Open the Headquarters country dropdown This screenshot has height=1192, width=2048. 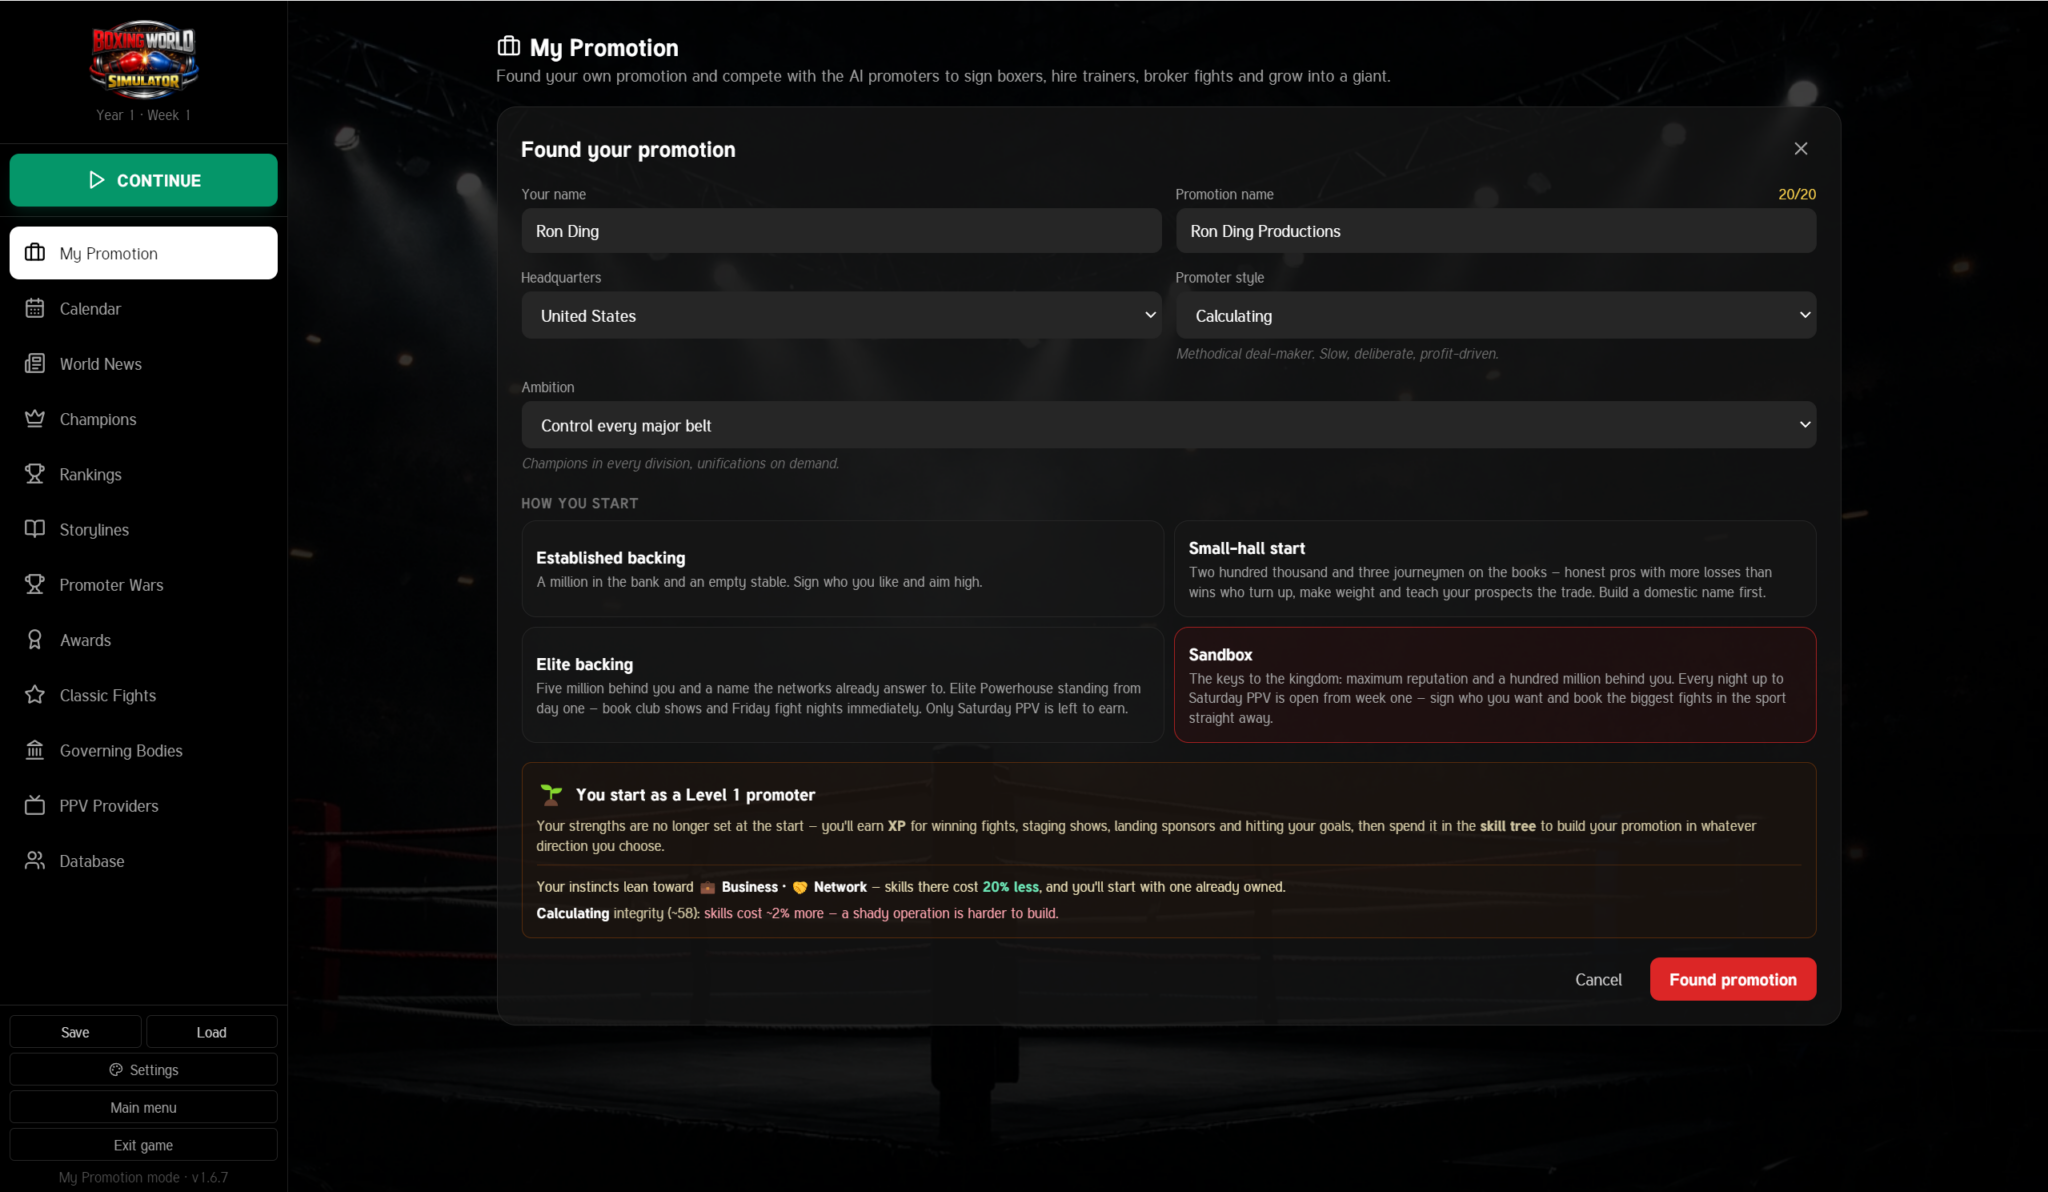[841, 315]
